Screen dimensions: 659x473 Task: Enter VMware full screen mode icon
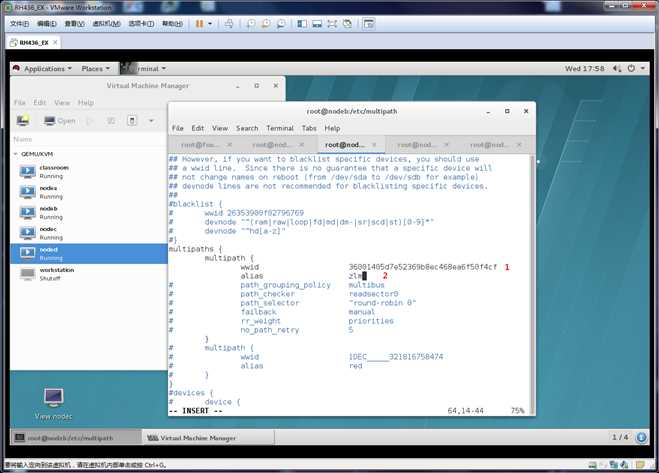332,24
